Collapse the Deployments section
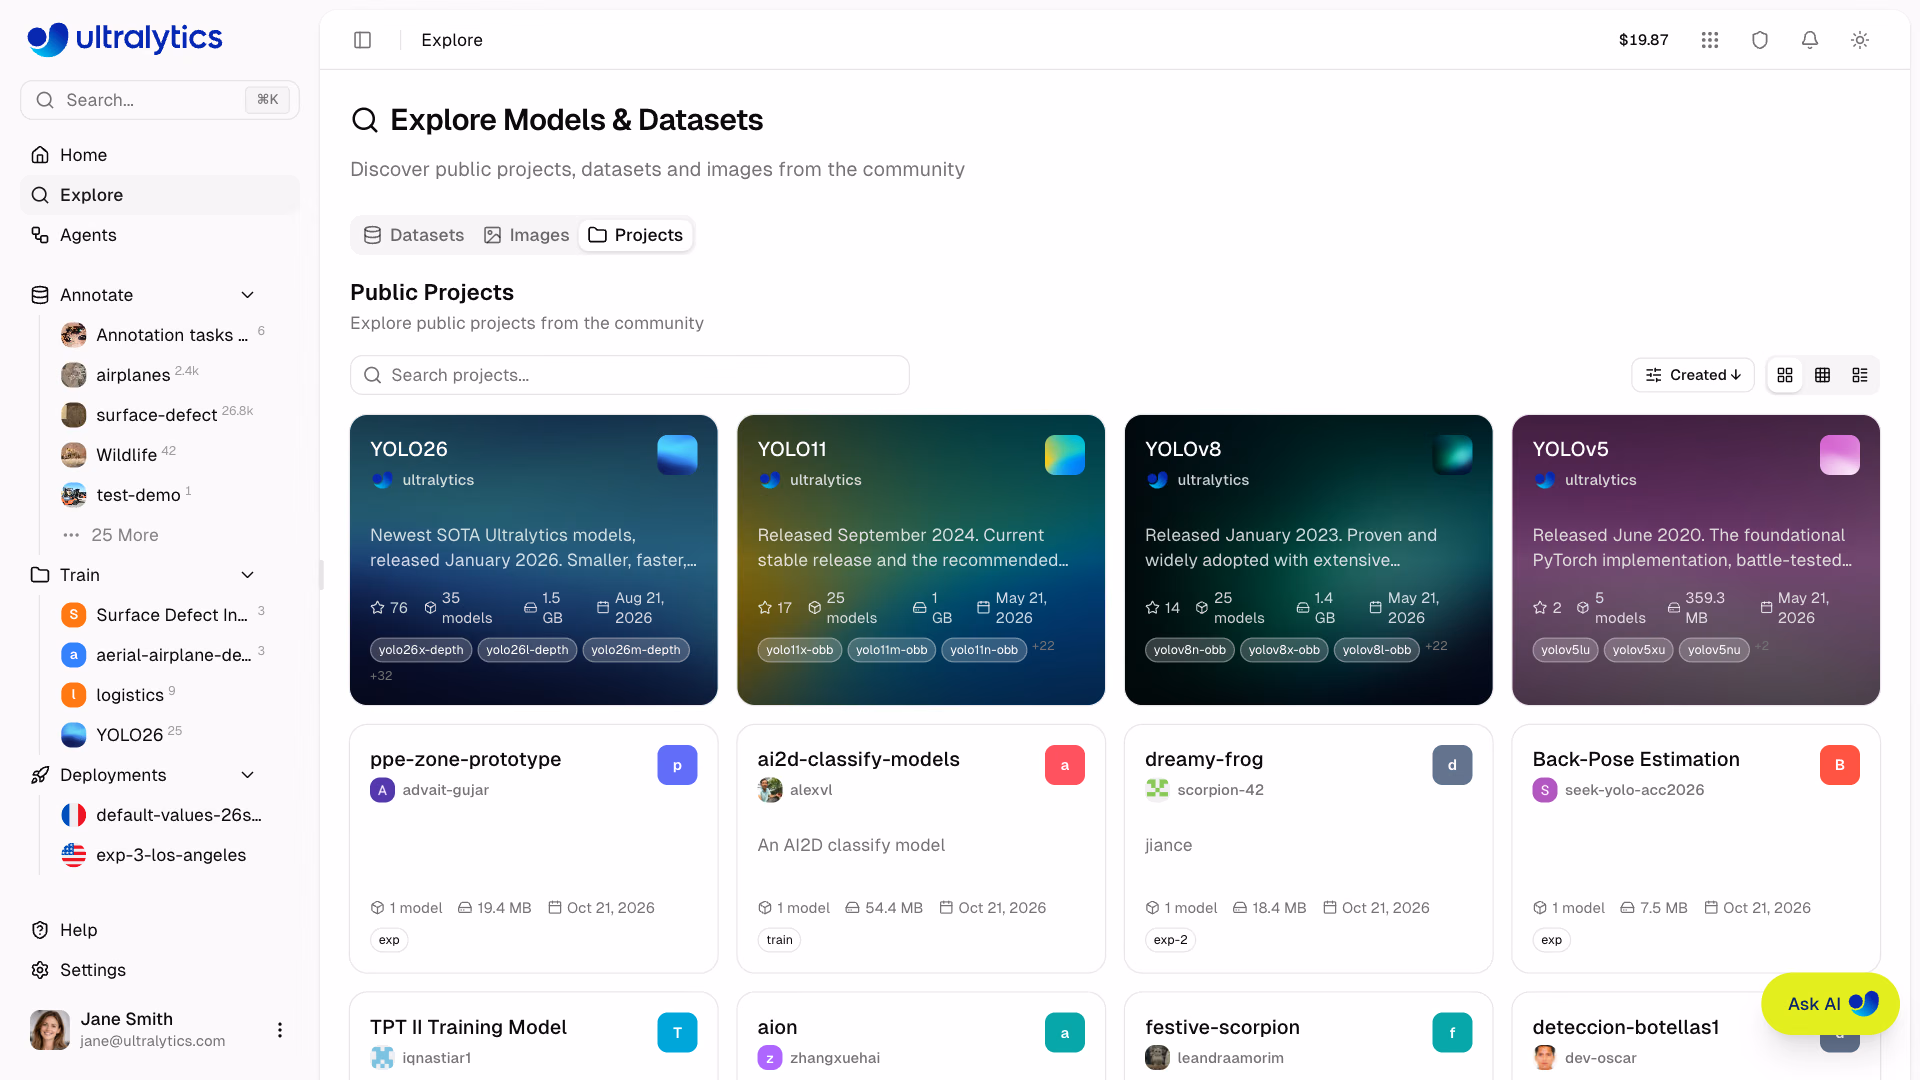The height and width of the screenshot is (1080, 1920). 248,775
